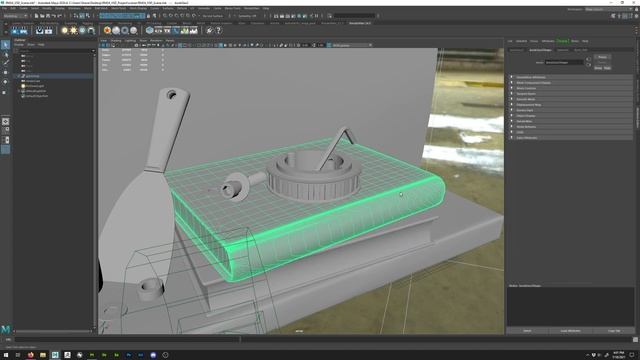Viewport: 640px width, 360px height.
Task: Expand the Displacement Map section
Action: [571, 104]
